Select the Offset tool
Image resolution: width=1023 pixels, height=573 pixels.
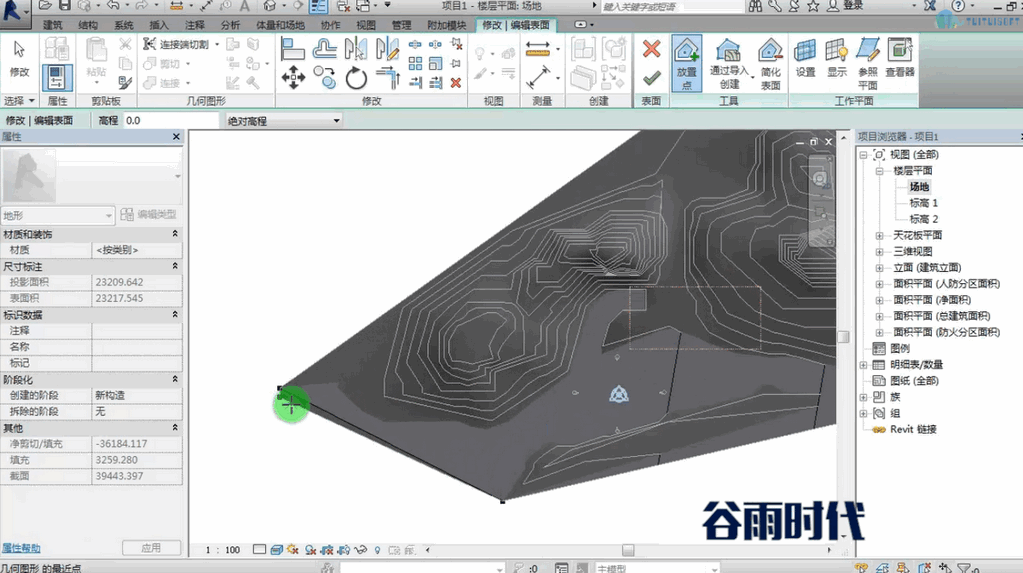click(x=324, y=49)
